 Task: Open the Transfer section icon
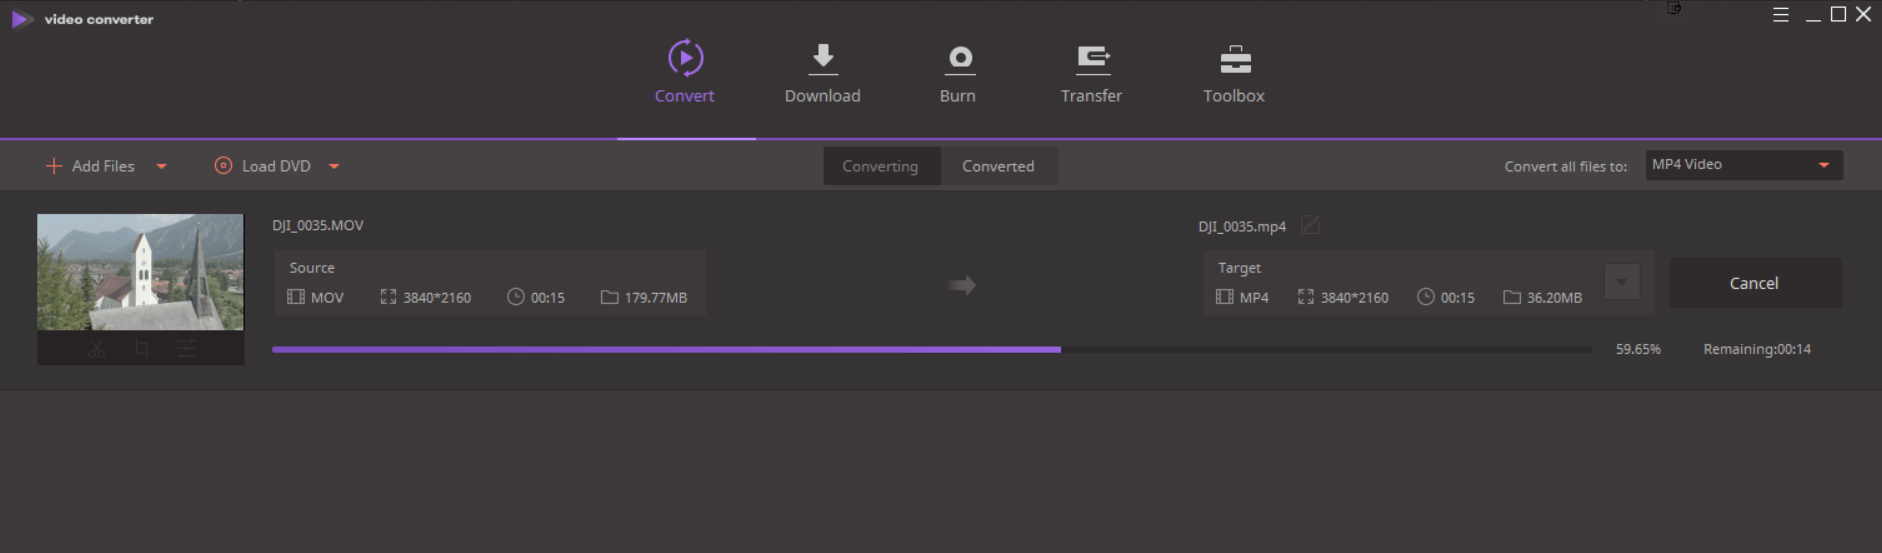(x=1092, y=59)
